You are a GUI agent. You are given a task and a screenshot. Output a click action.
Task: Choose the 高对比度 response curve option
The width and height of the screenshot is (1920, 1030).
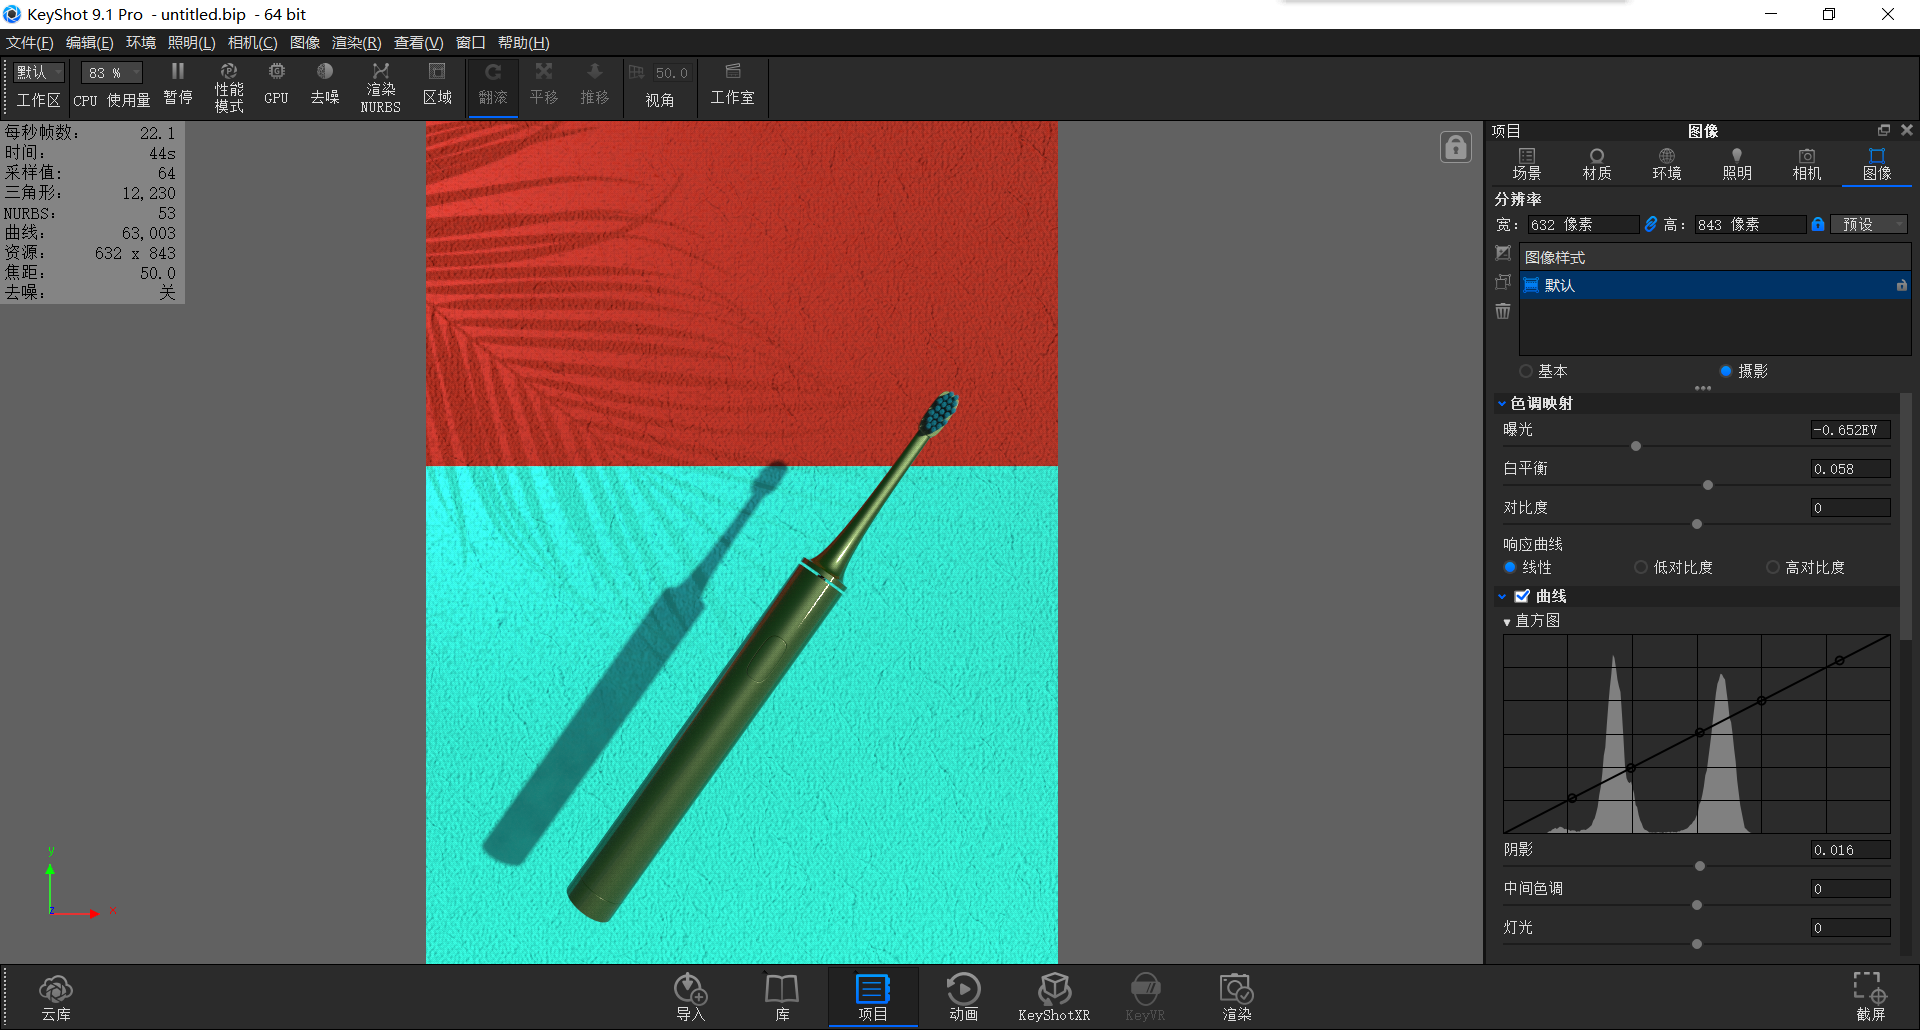tap(1771, 567)
